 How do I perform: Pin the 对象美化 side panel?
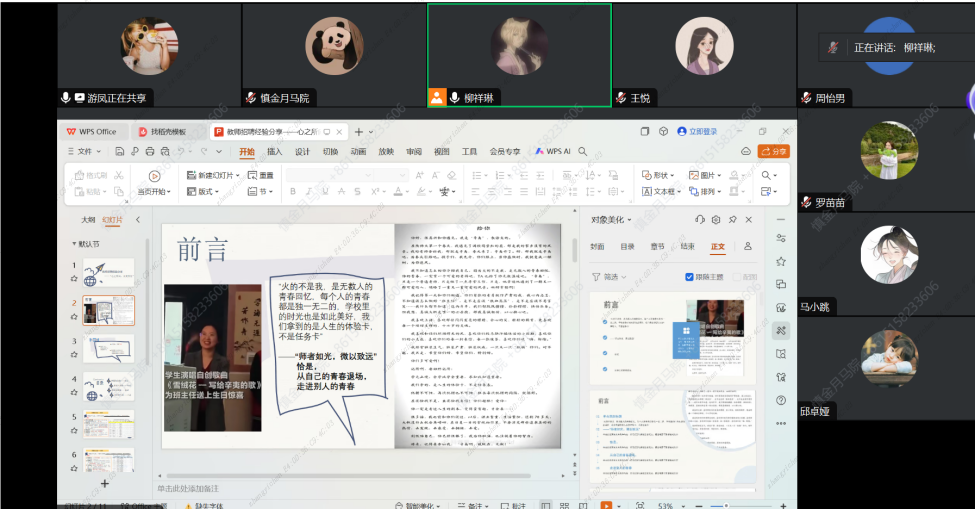(733, 219)
